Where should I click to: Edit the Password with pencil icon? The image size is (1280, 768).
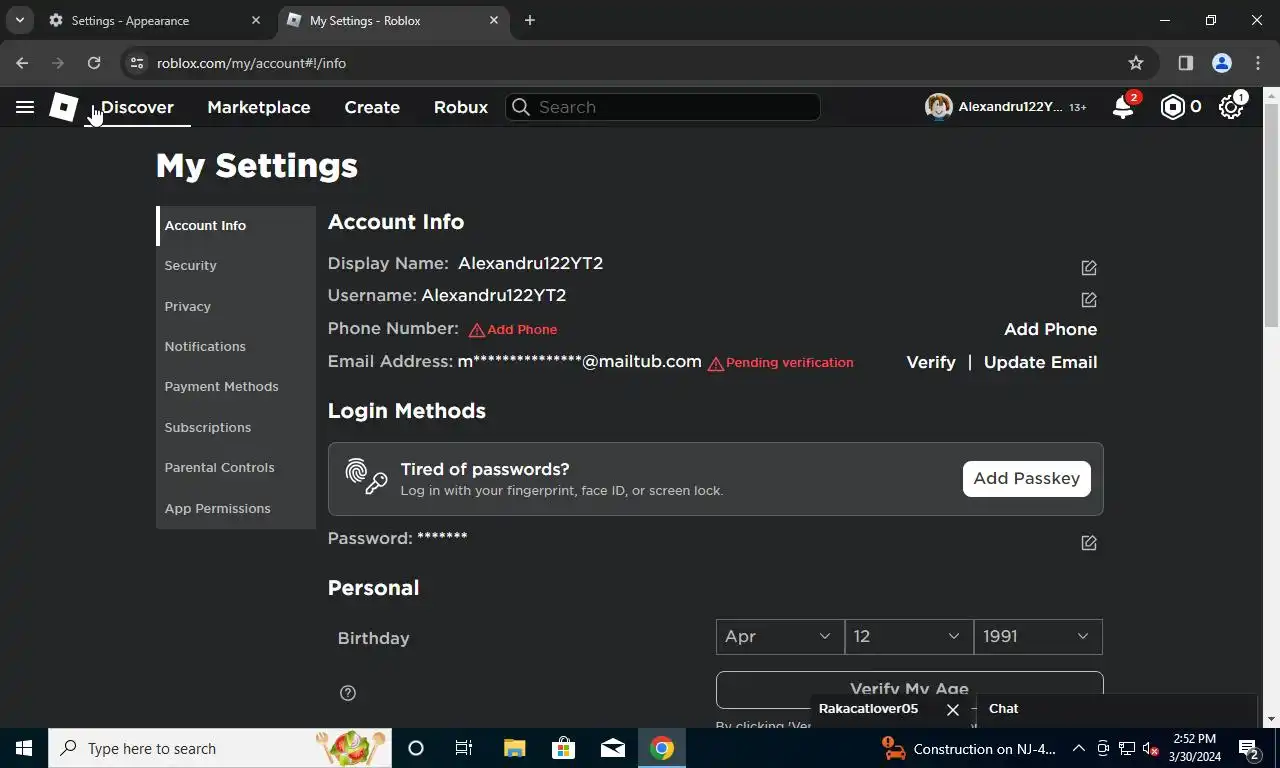1089,542
